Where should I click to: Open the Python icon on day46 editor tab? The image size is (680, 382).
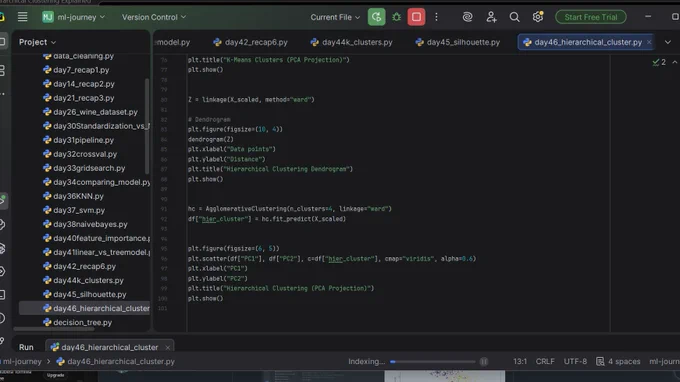(x=527, y=42)
